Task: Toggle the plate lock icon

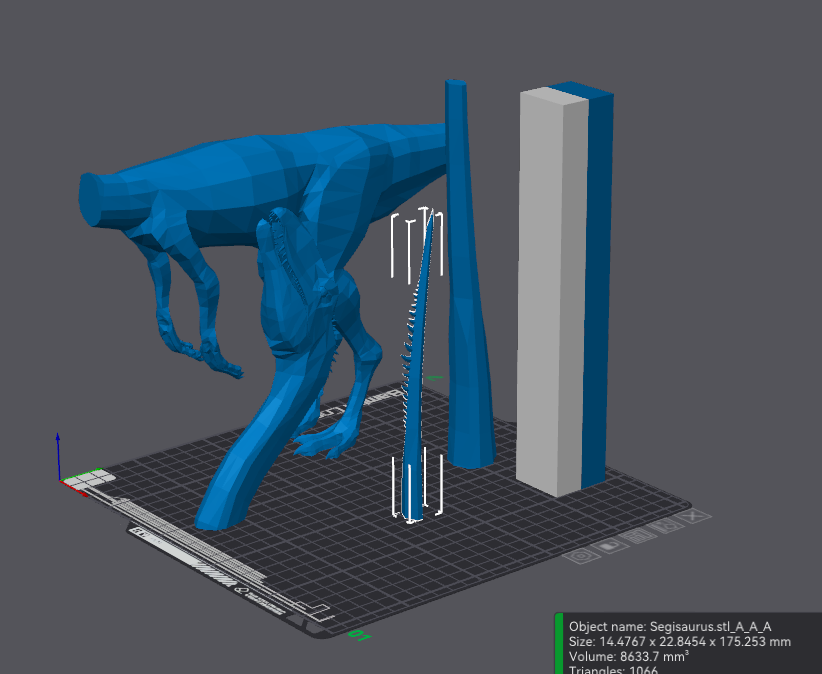Action: tap(610, 546)
